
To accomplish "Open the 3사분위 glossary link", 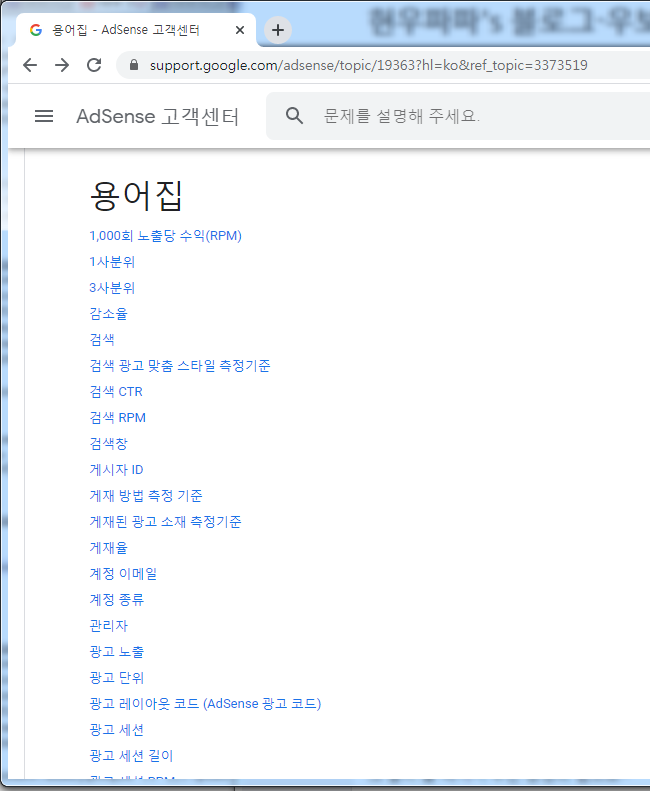I will 112,288.
